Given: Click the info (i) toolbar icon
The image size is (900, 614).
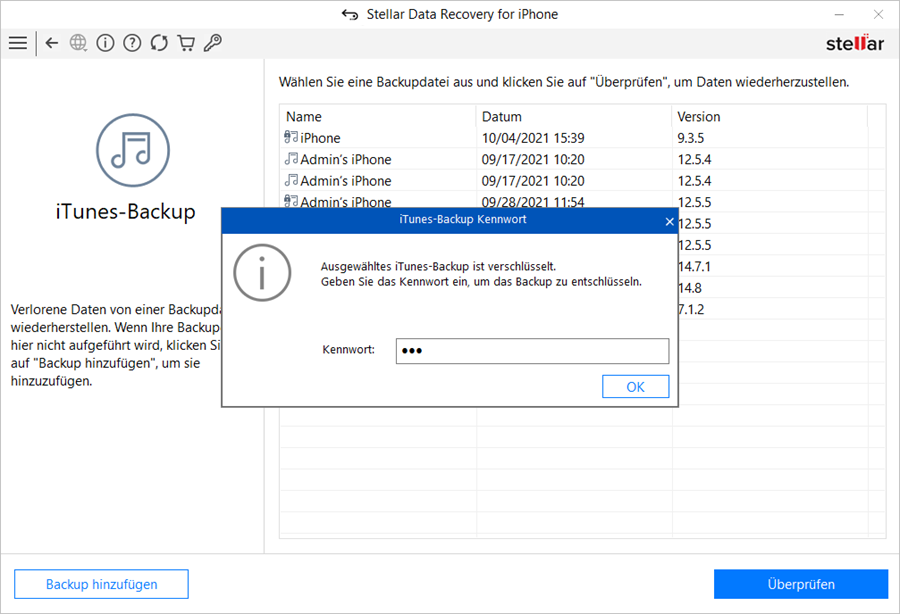Looking at the screenshot, I should [x=105, y=43].
